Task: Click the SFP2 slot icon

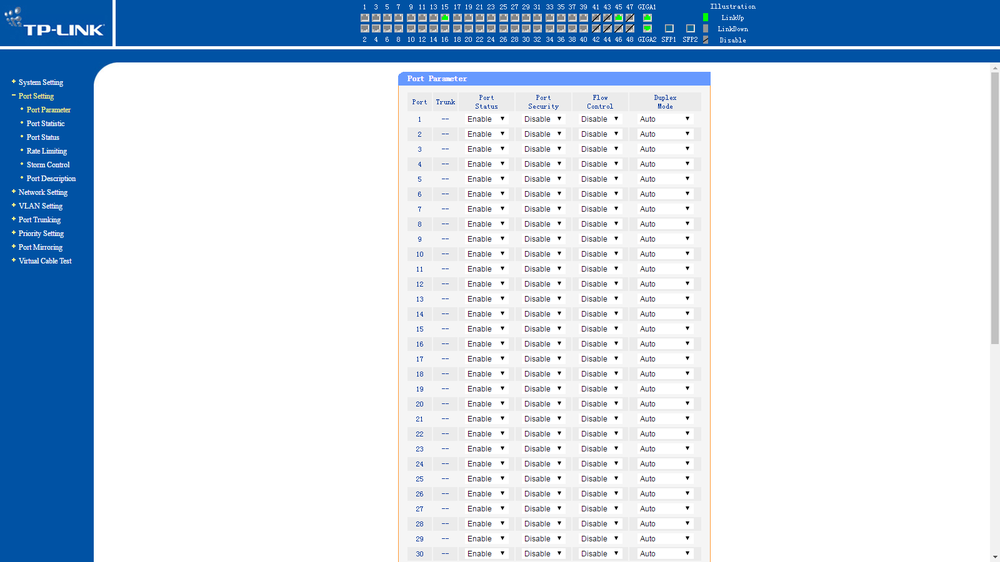Action: click(690, 29)
